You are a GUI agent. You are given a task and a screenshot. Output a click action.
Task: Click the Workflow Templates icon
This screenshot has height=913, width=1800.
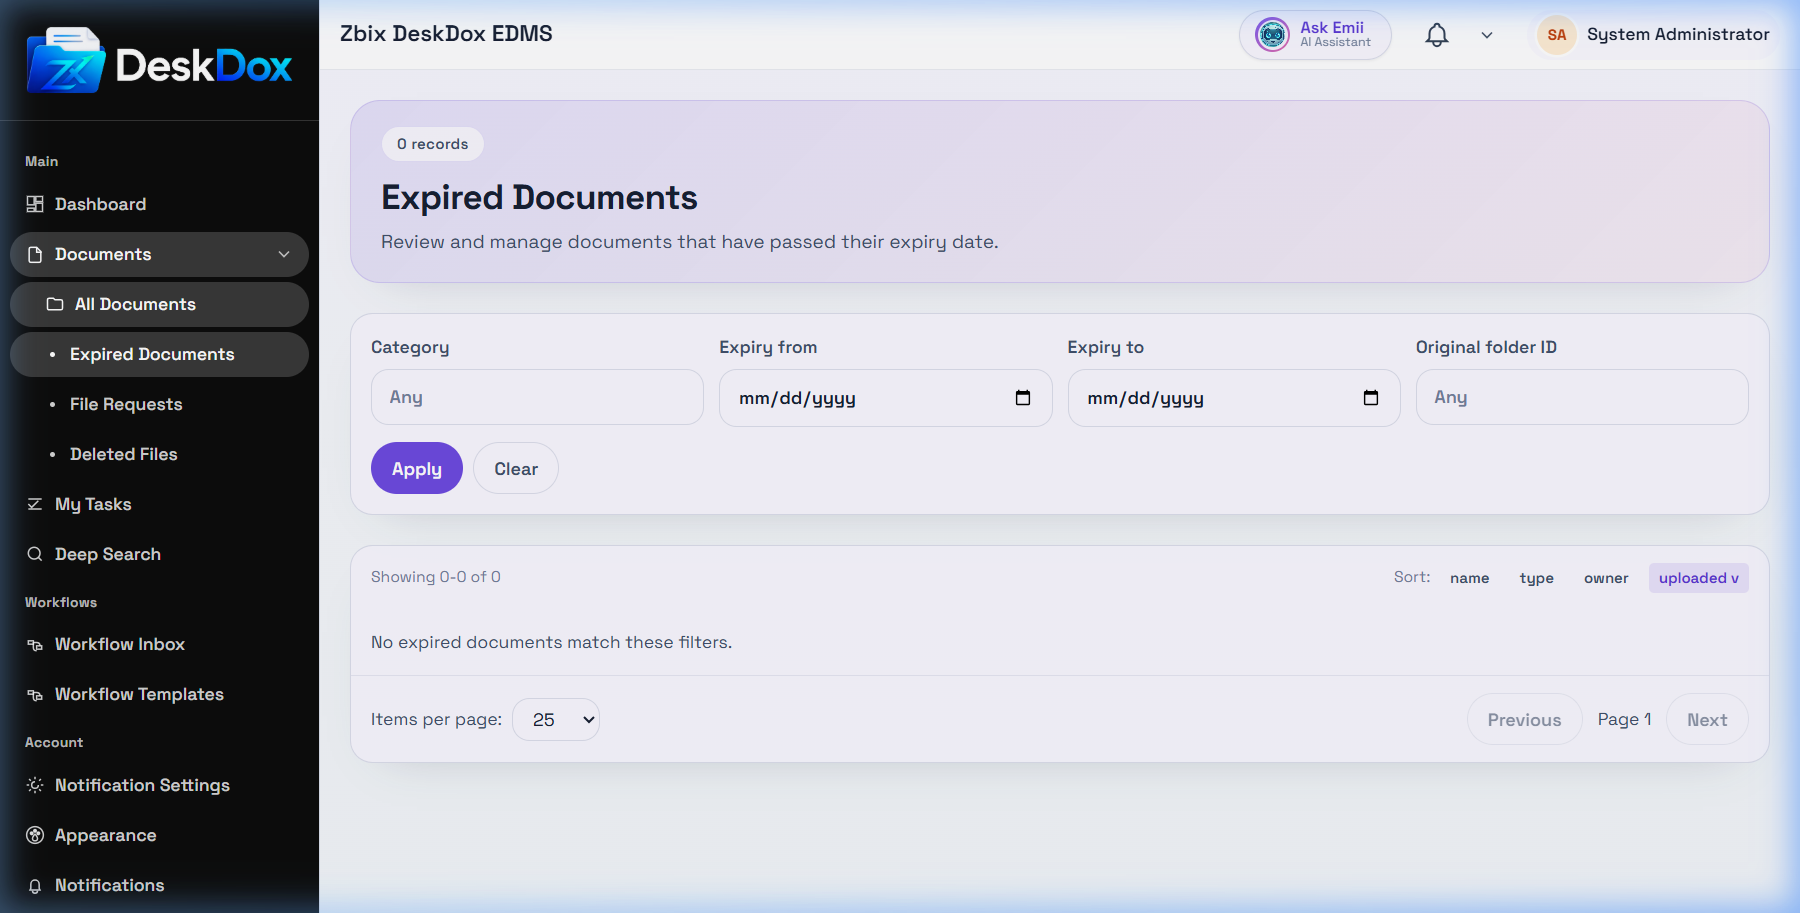(35, 695)
